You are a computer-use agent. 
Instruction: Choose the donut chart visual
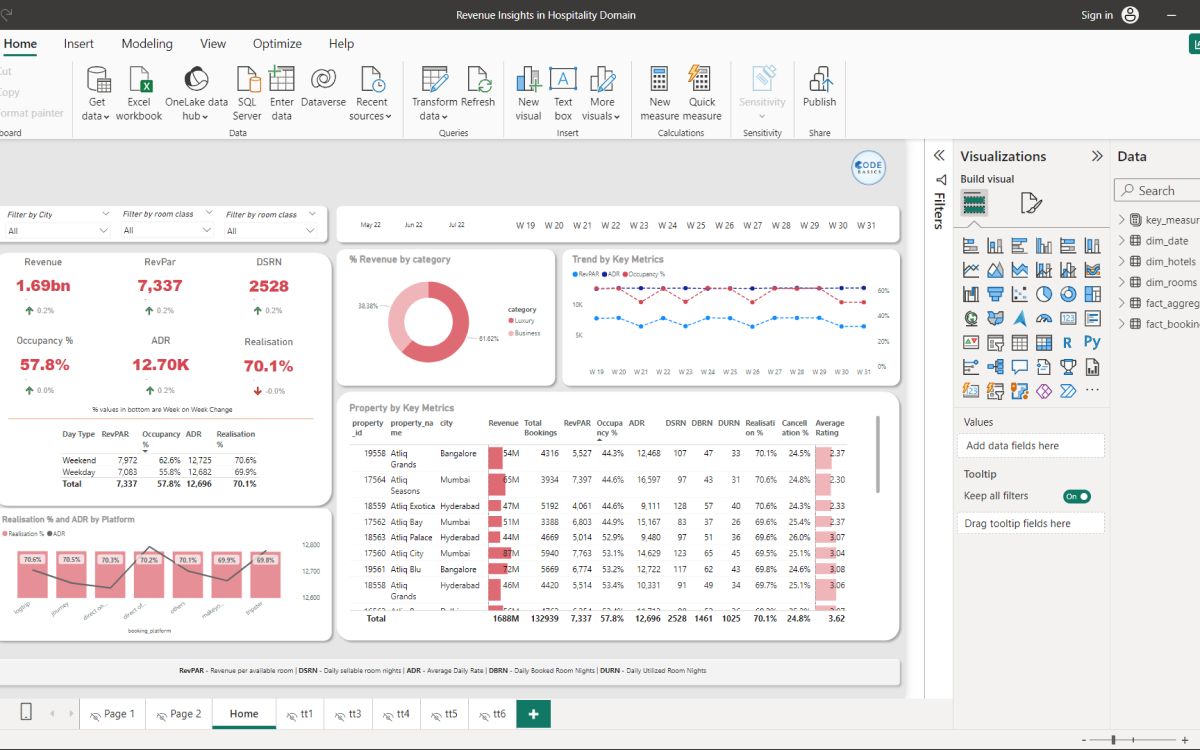click(1068, 294)
